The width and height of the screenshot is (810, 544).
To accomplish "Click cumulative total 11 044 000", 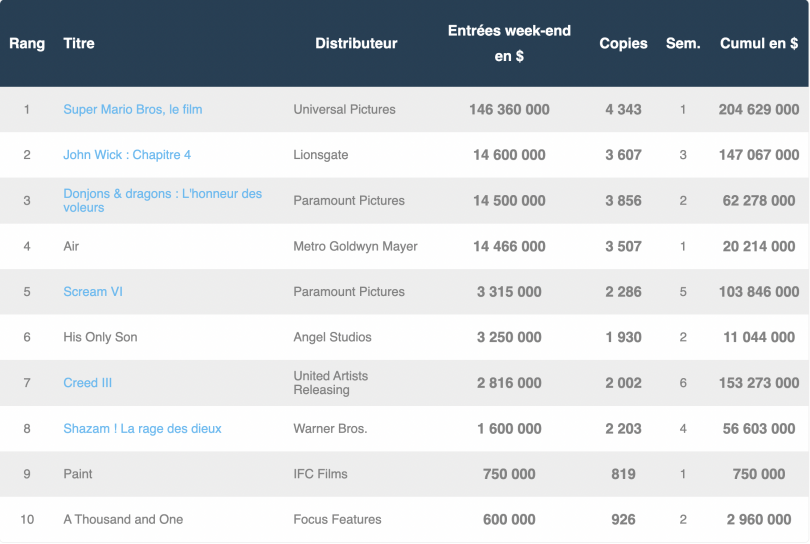I will tap(759, 337).
